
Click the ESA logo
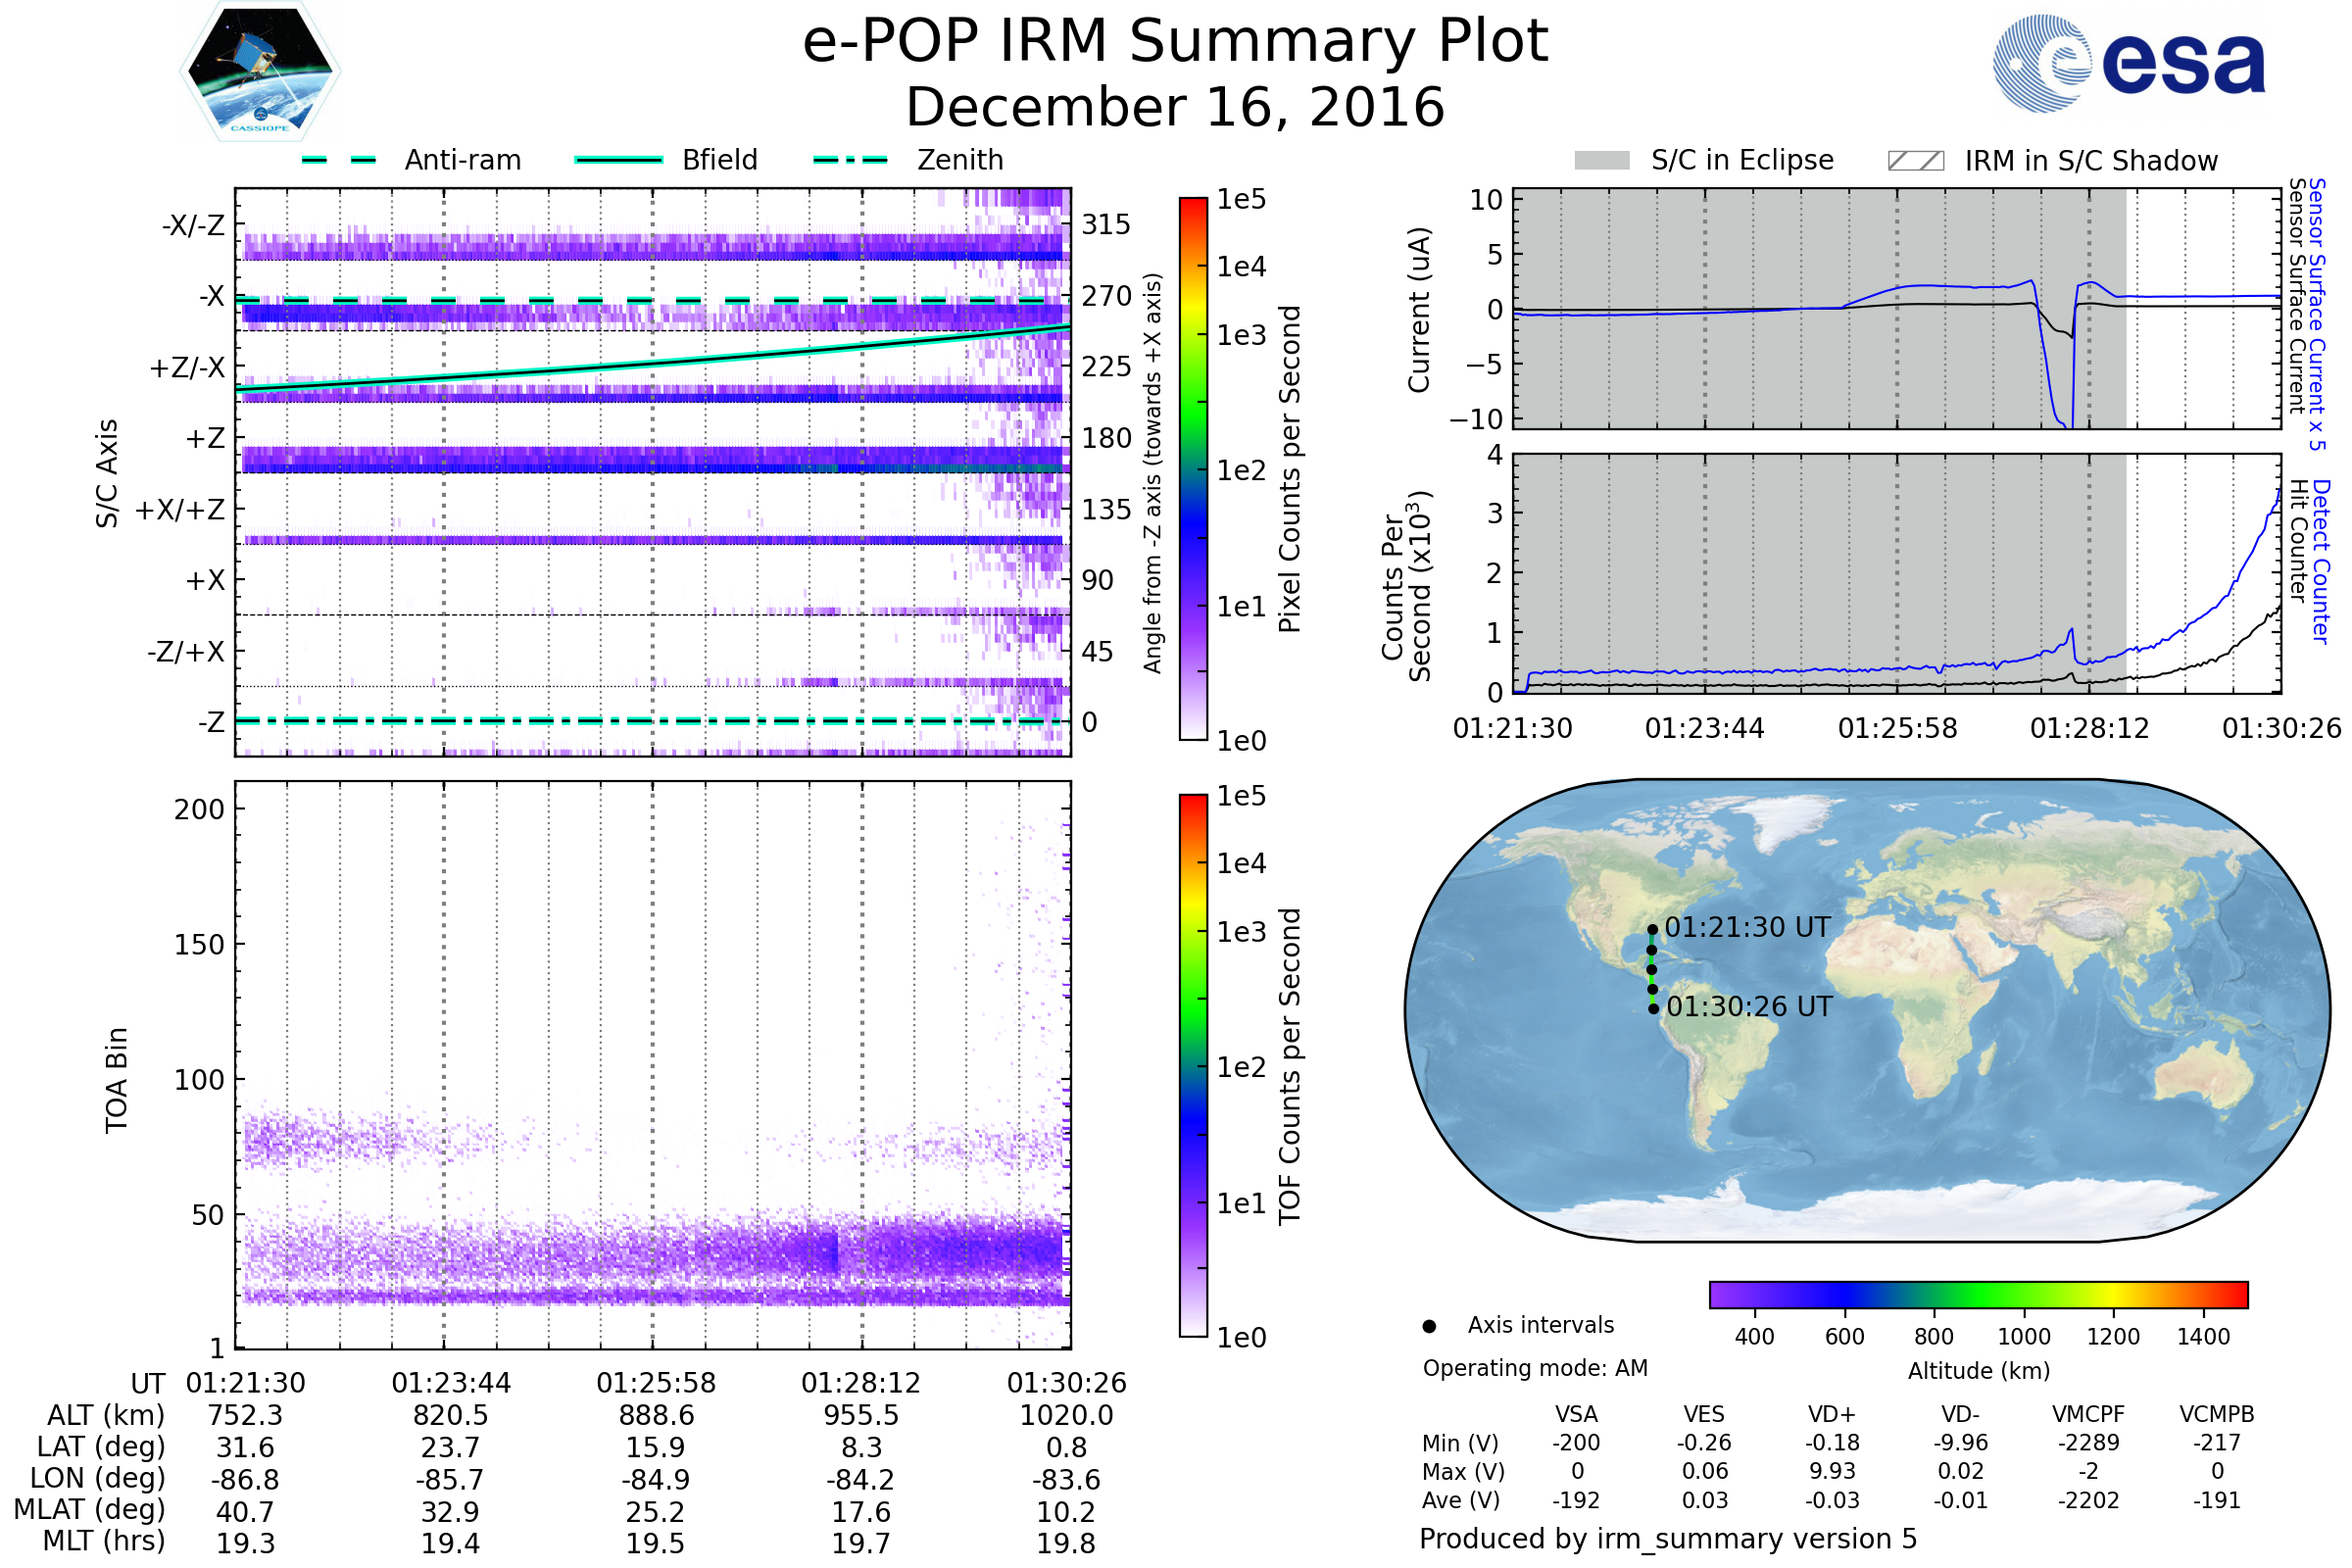pos(2128,62)
